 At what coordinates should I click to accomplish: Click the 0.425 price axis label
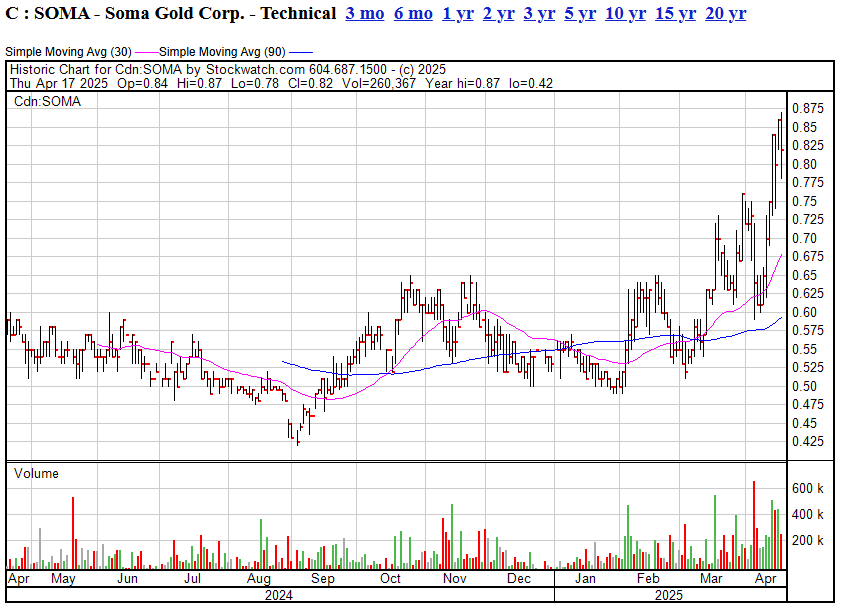click(x=808, y=441)
